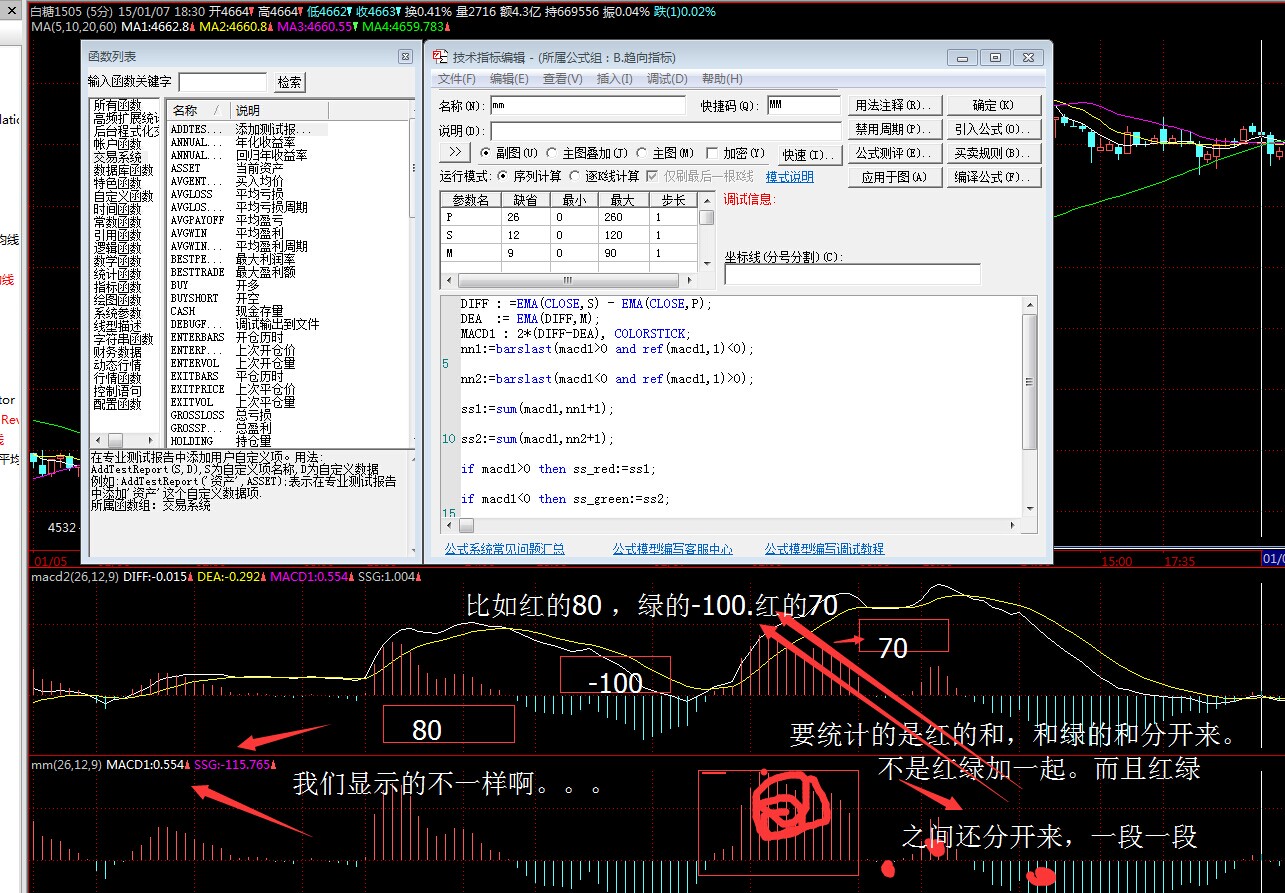This screenshot has height=893, width=1285.
Task: Click function category list horizontal scrollbar thumb
Action: [116, 441]
